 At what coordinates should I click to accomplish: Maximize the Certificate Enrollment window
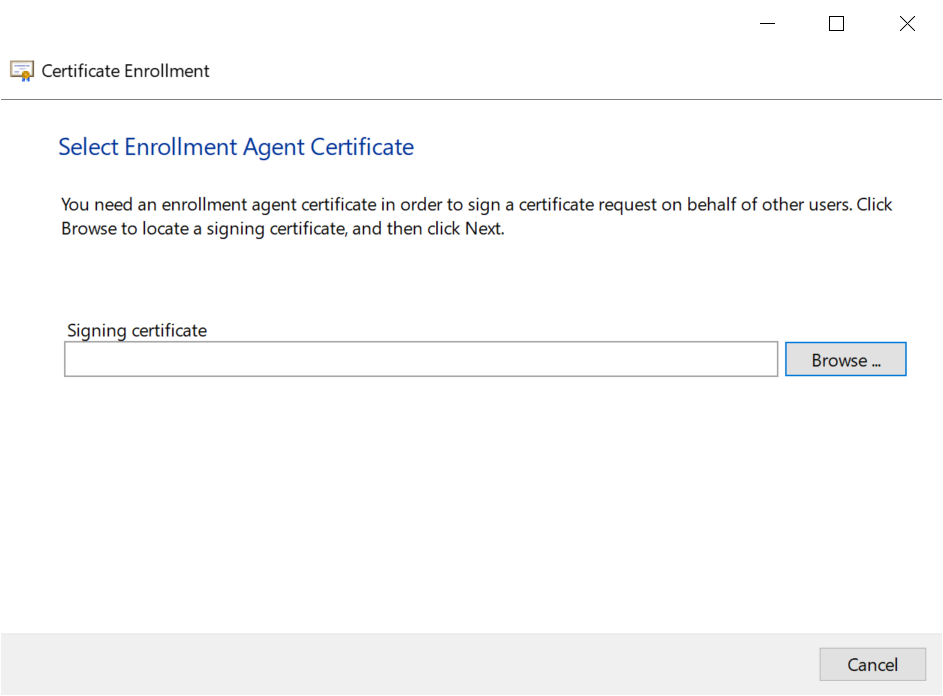[x=837, y=24]
